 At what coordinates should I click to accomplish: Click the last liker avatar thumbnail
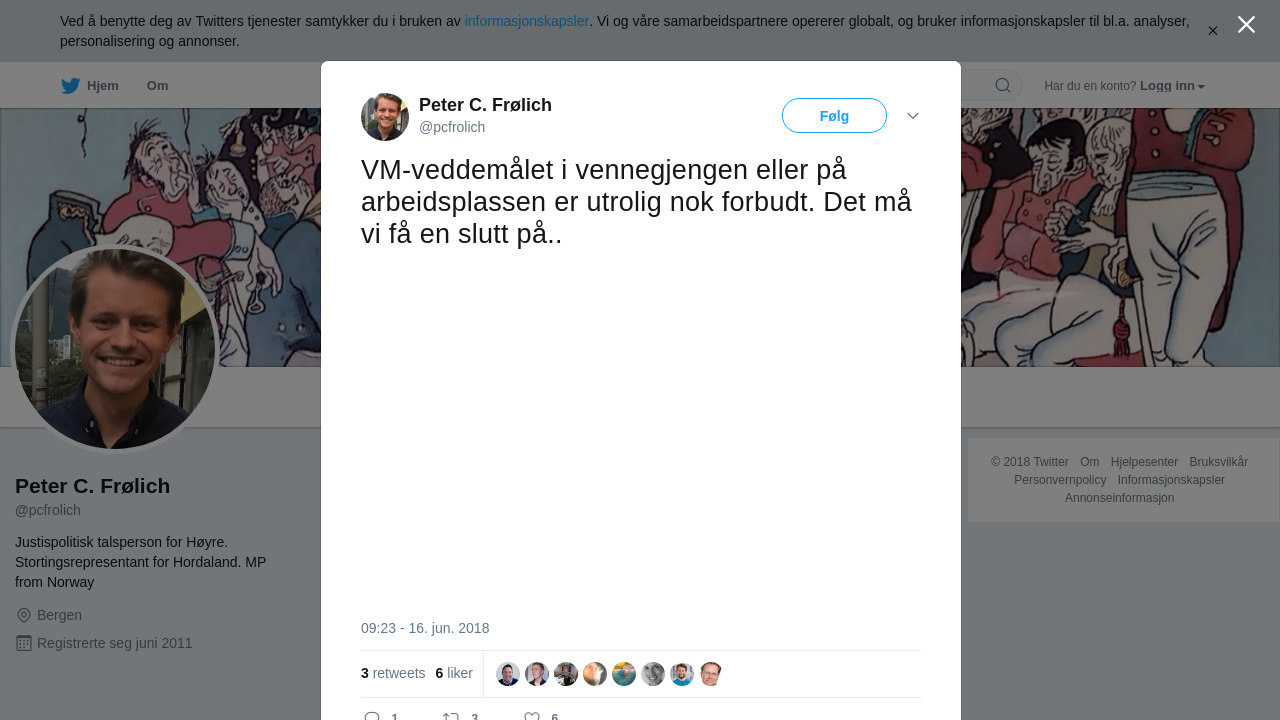point(711,674)
